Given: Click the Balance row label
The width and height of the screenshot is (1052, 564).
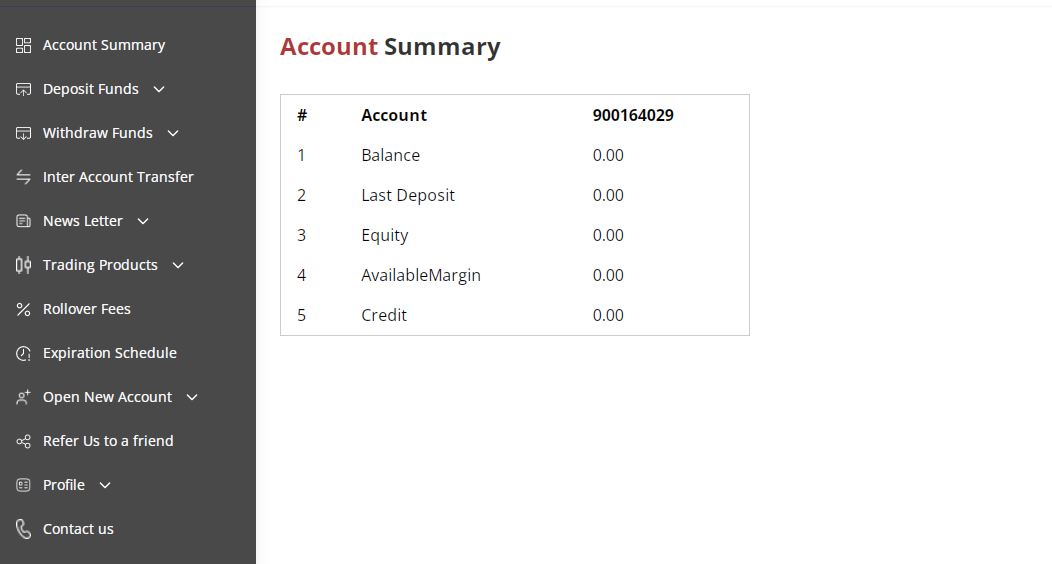Looking at the screenshot, I should pos(390,155).
